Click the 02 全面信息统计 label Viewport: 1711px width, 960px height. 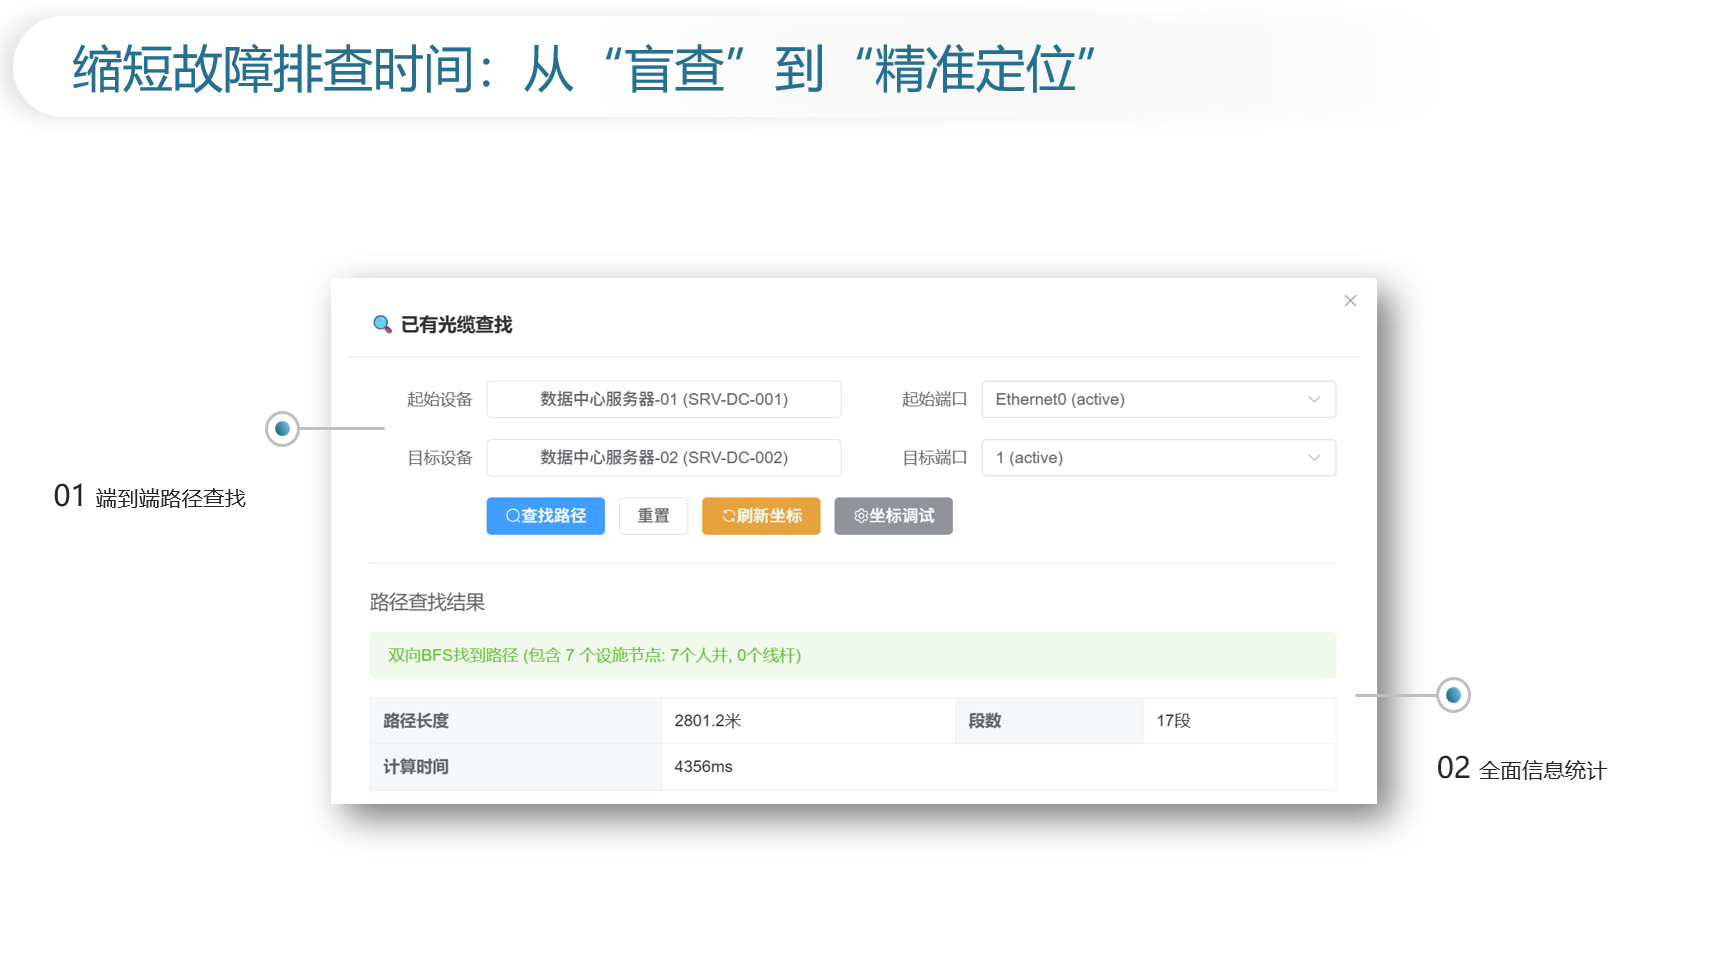coord(1521,769)
